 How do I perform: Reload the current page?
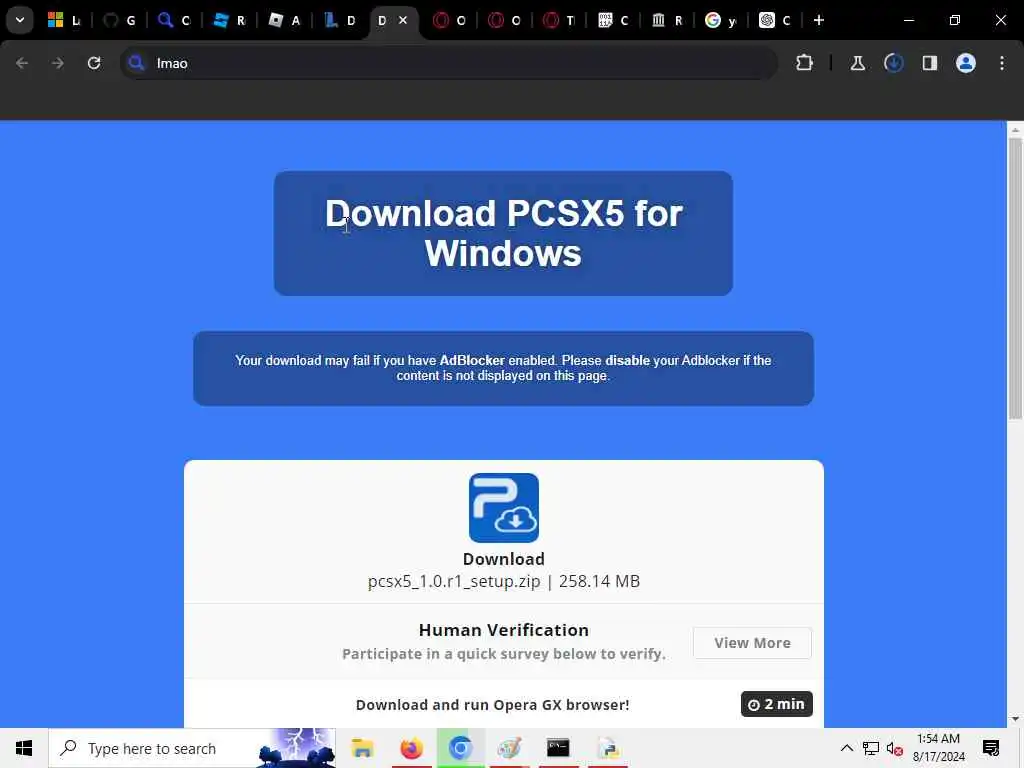click(94, 63)
